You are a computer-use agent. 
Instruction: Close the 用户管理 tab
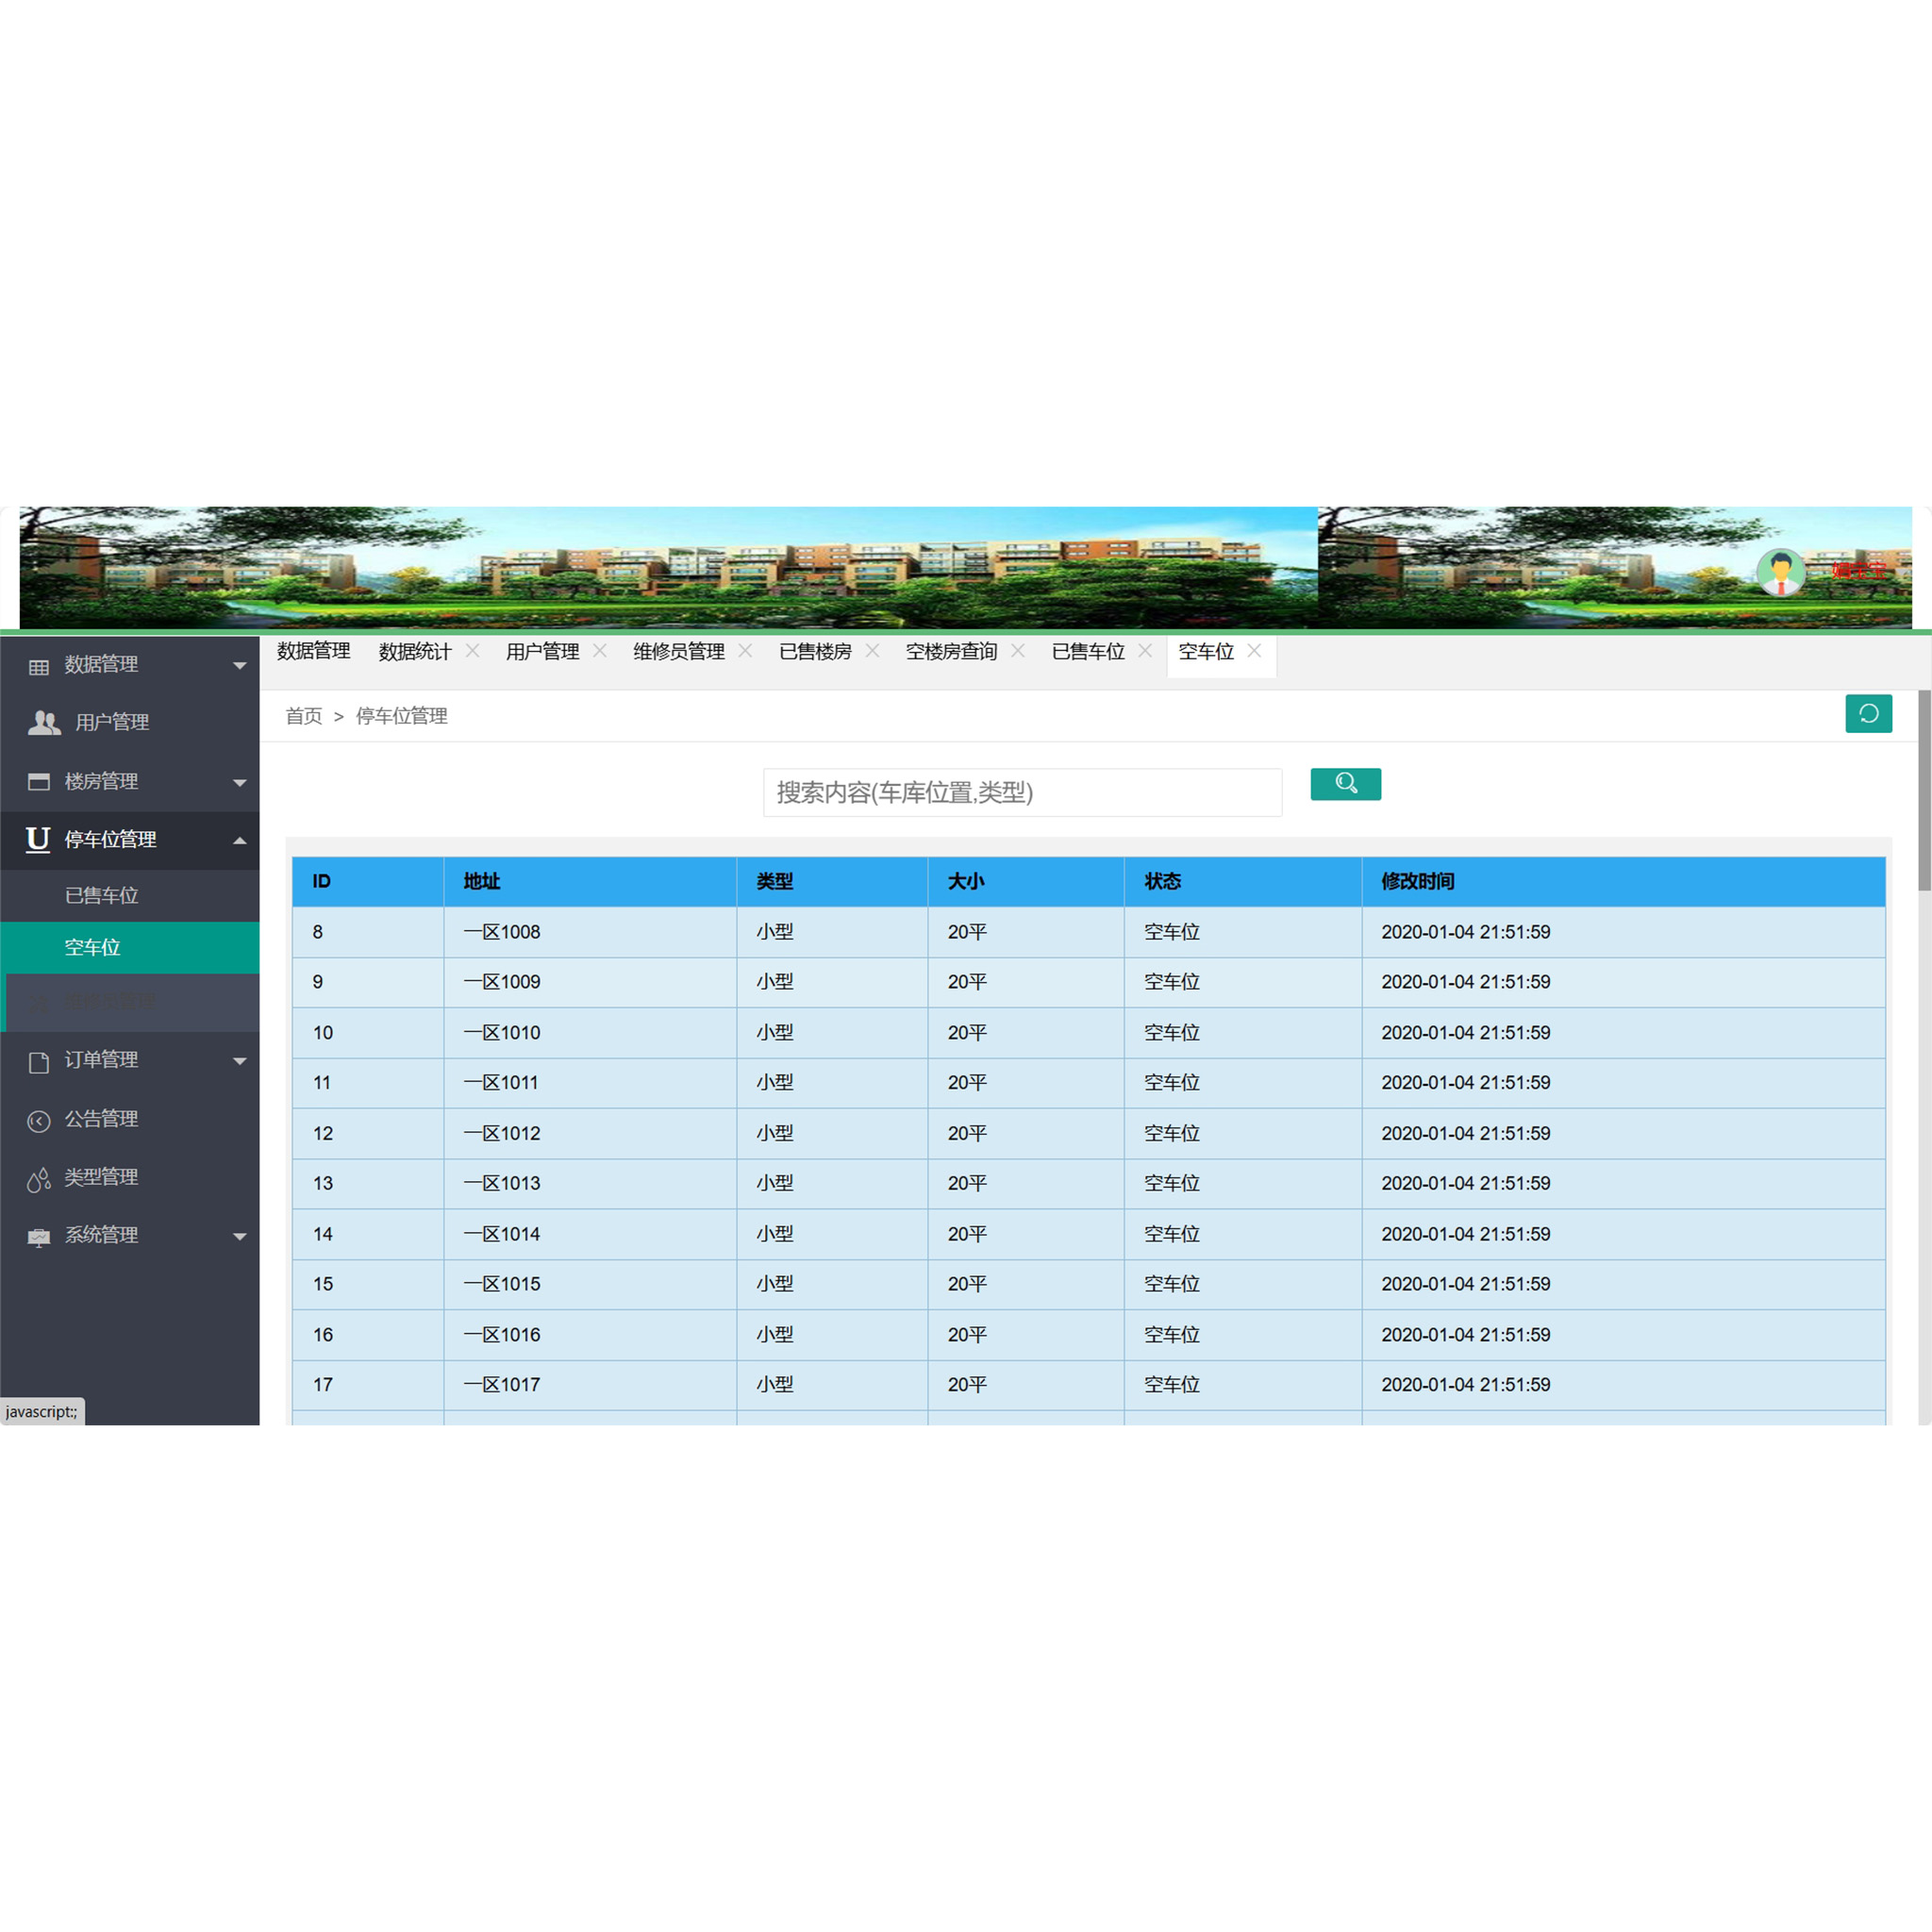pos(600,651)
